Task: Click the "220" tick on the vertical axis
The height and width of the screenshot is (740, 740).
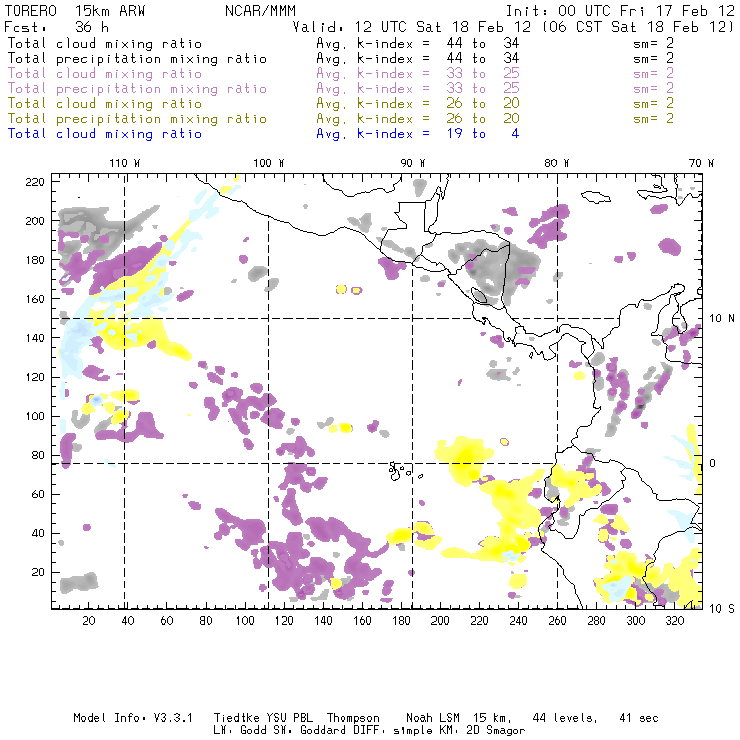Action: (35, 182)
